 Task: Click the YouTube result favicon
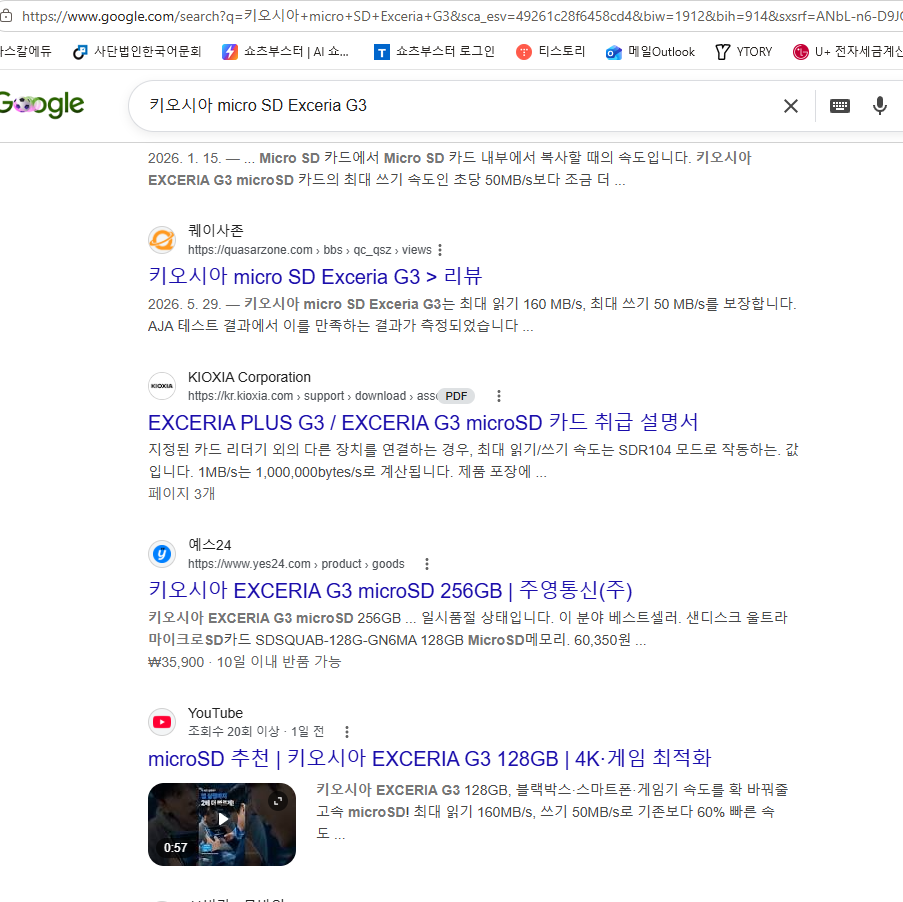pos(162,722)
